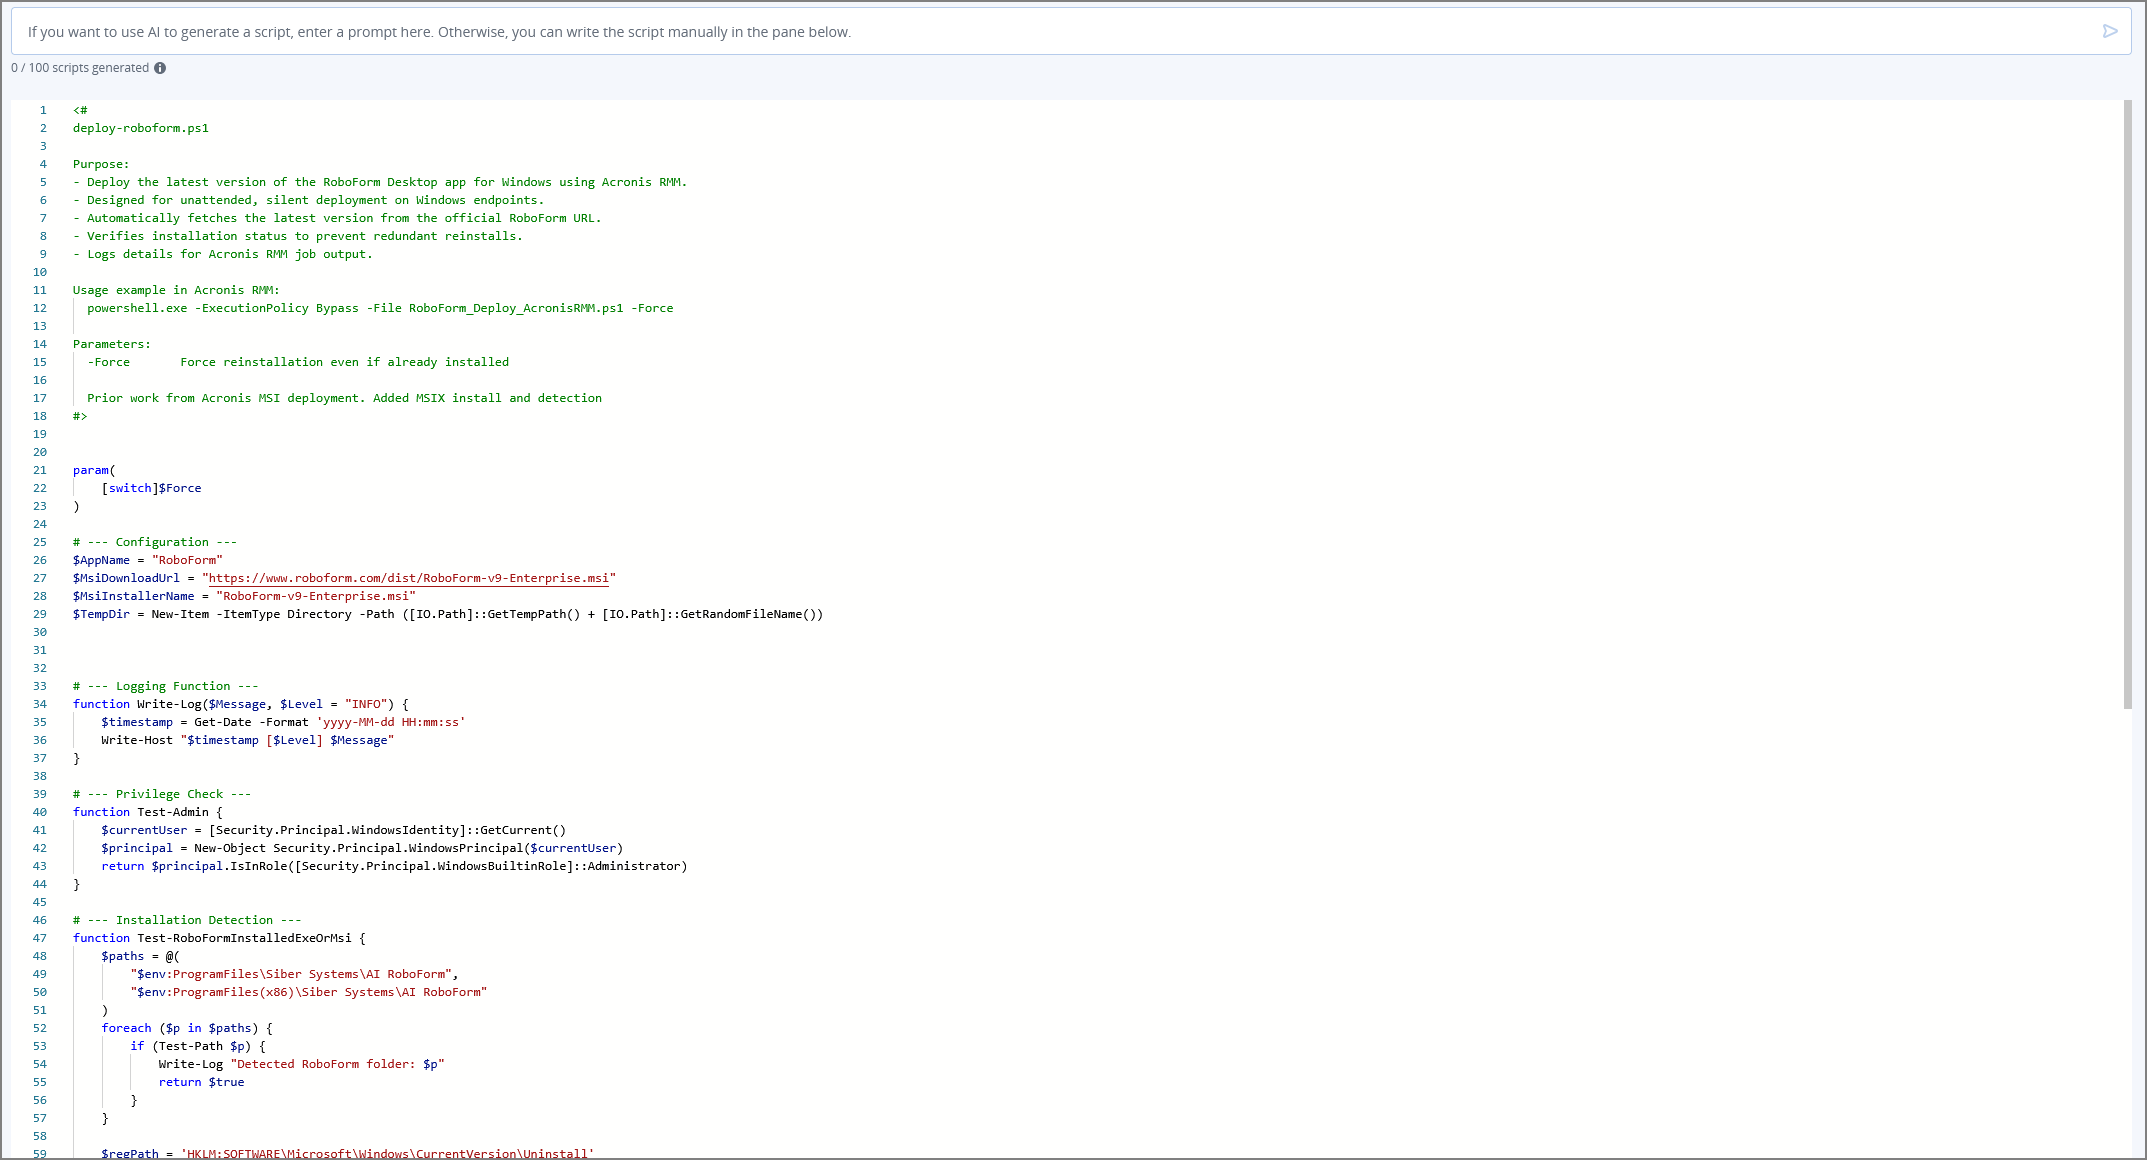Click the "$principal = New-Object" statement

pos(362,848)
